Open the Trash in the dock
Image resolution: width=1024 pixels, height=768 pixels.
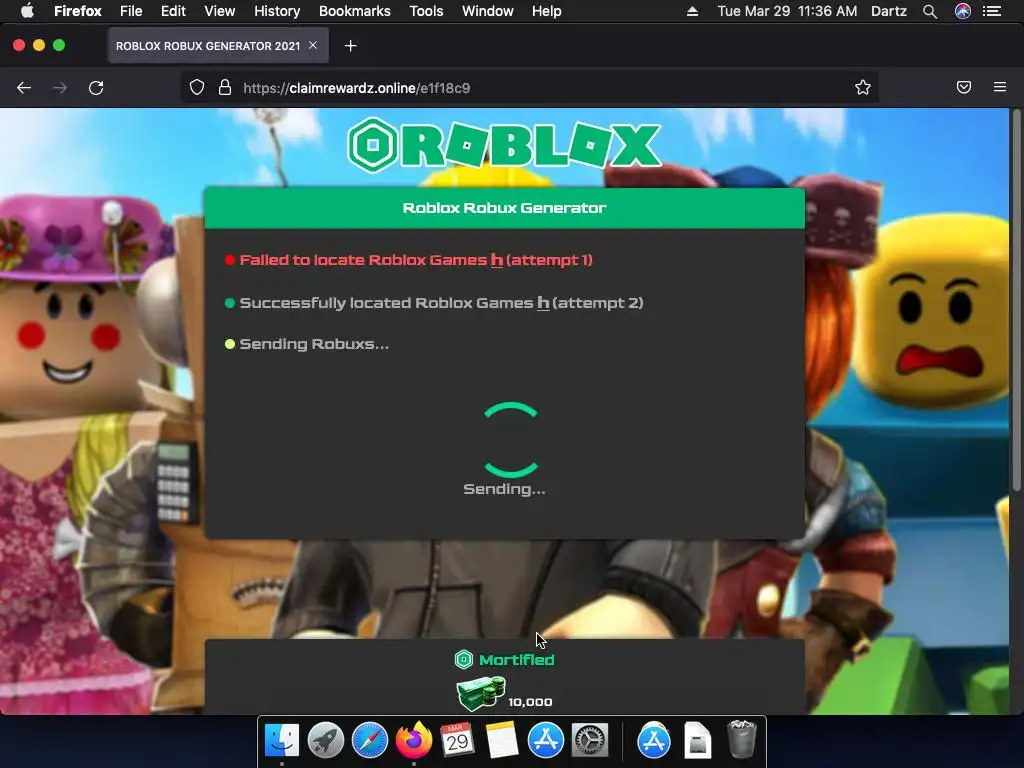741,739
